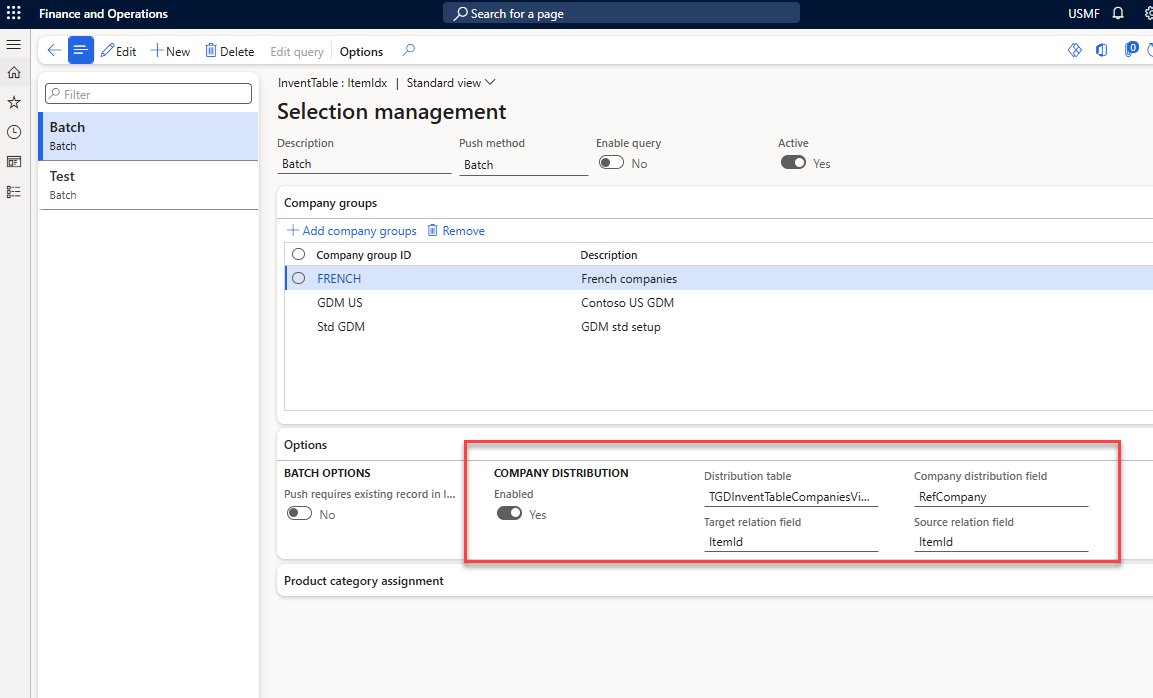Viewport: 1153px width, 698px height.
Task: Toggle the Active switch off
Action: point(793,163)
